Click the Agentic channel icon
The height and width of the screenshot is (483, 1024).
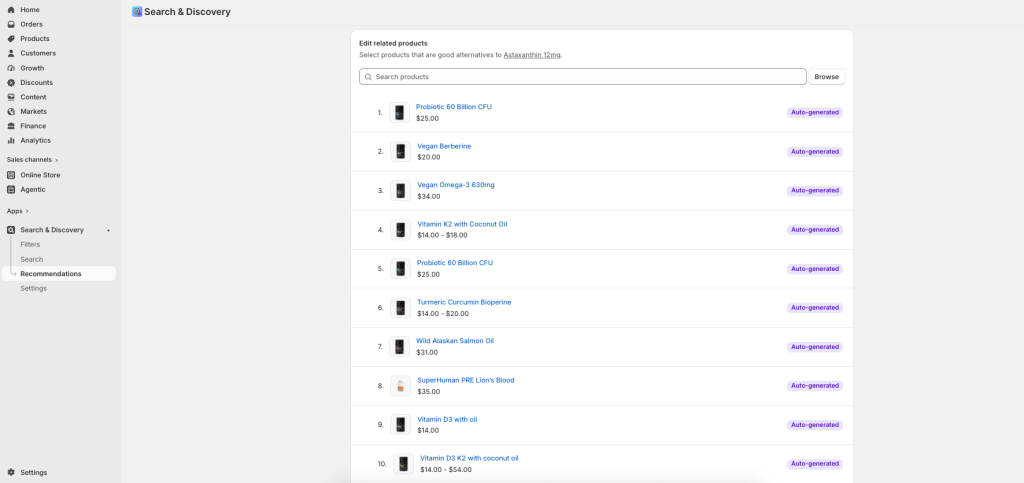[11, 189]
